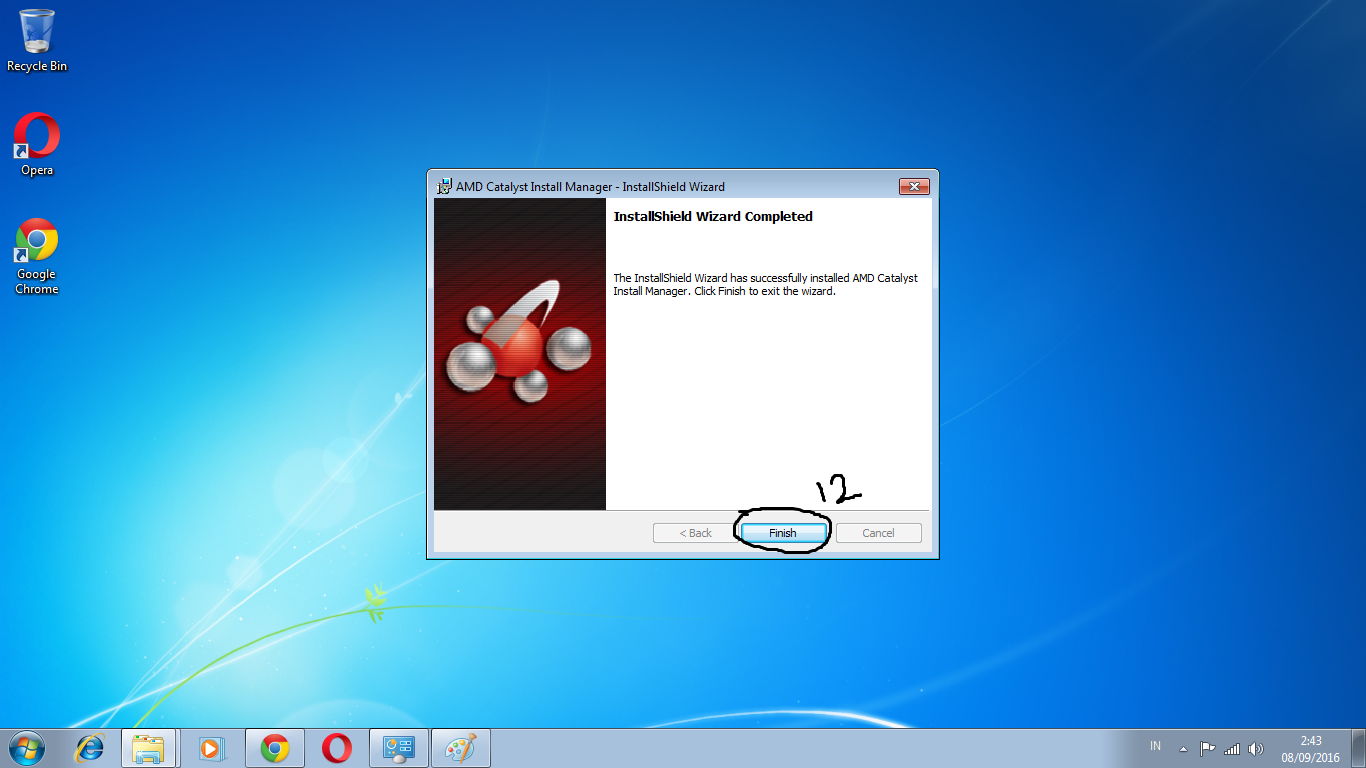Open Google Chrome from the taskbar
1366x768 pixels.
click(x=275, y=747)
